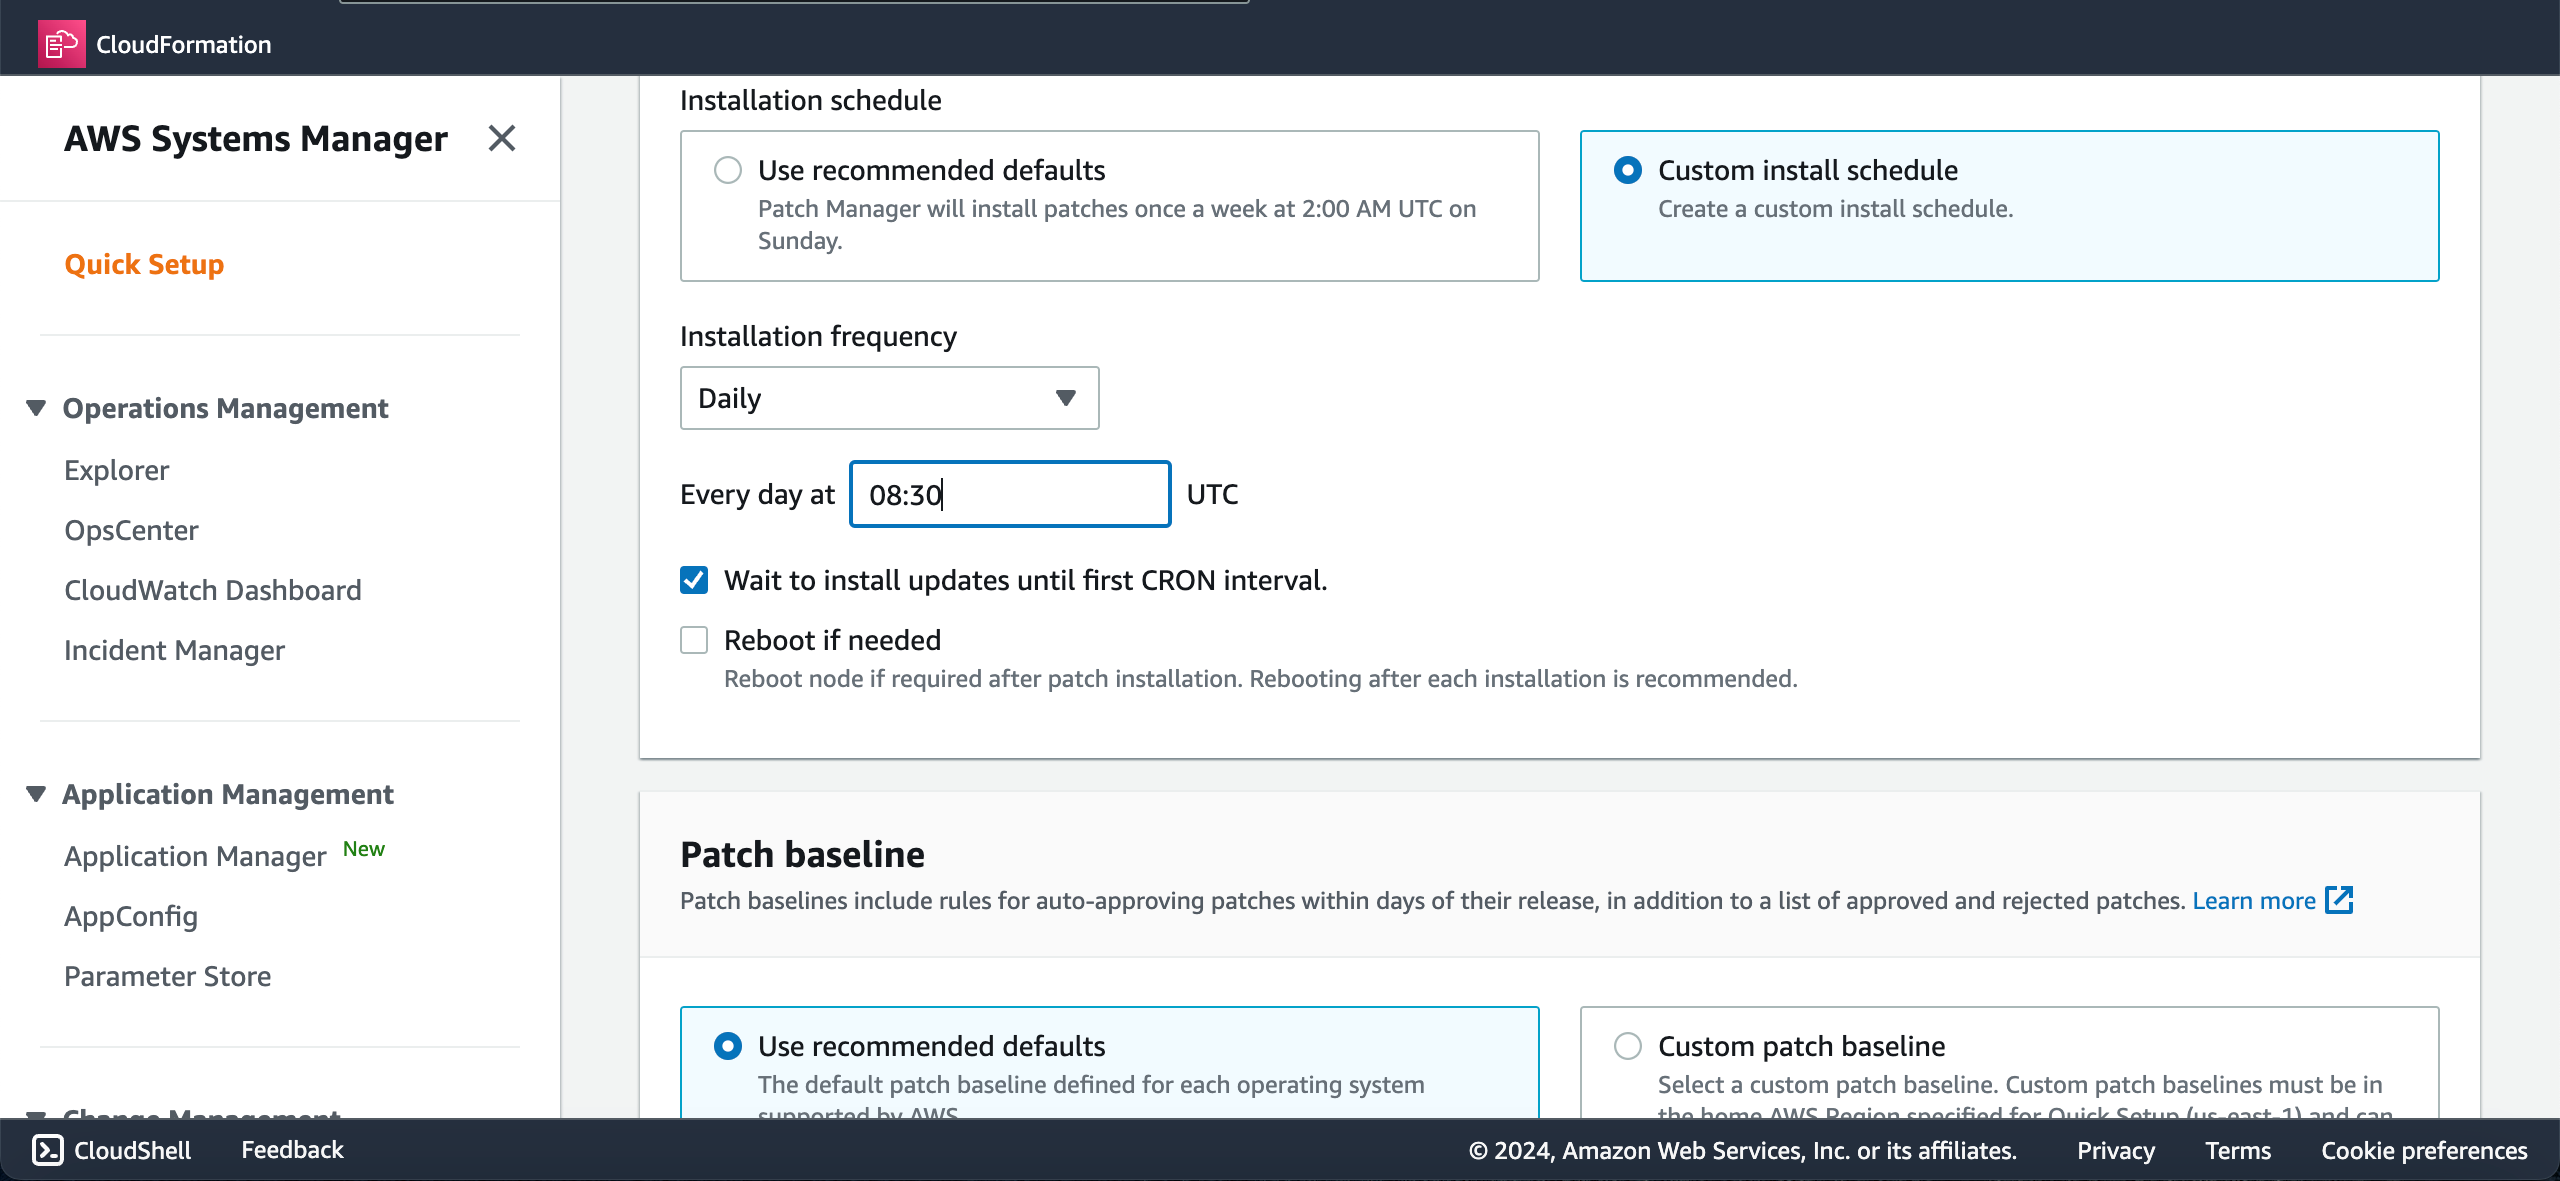2560x1181 pixels.
Task: Open OpsCenter in the sidebar
Action: tap(131, 530)
